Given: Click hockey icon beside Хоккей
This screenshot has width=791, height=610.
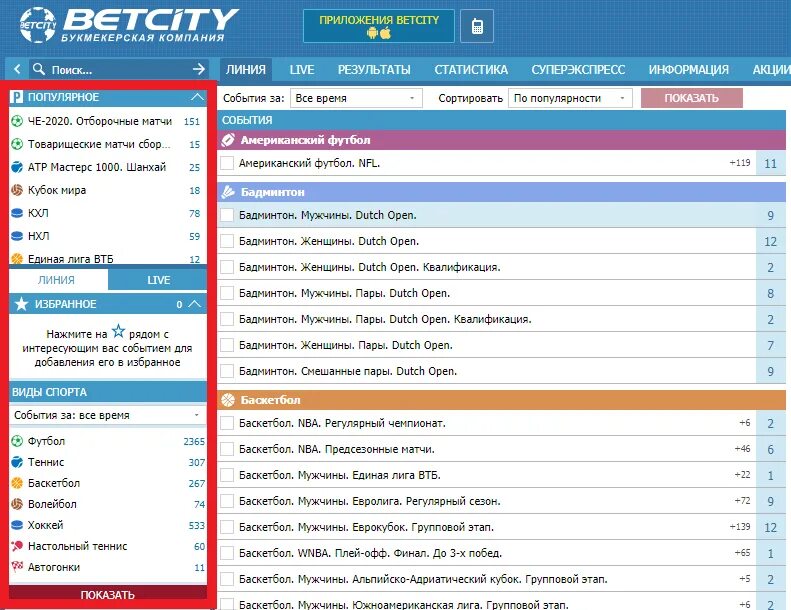Looking at the screenshot, I should 17,525.
